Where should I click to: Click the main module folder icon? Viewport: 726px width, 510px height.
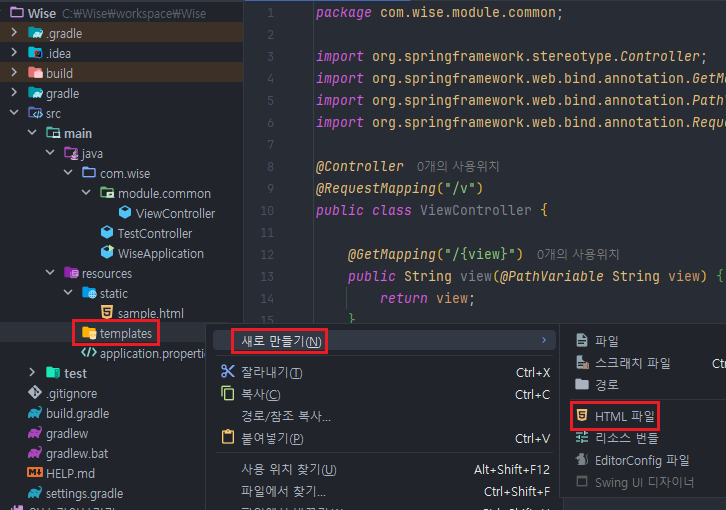point(53,133)
